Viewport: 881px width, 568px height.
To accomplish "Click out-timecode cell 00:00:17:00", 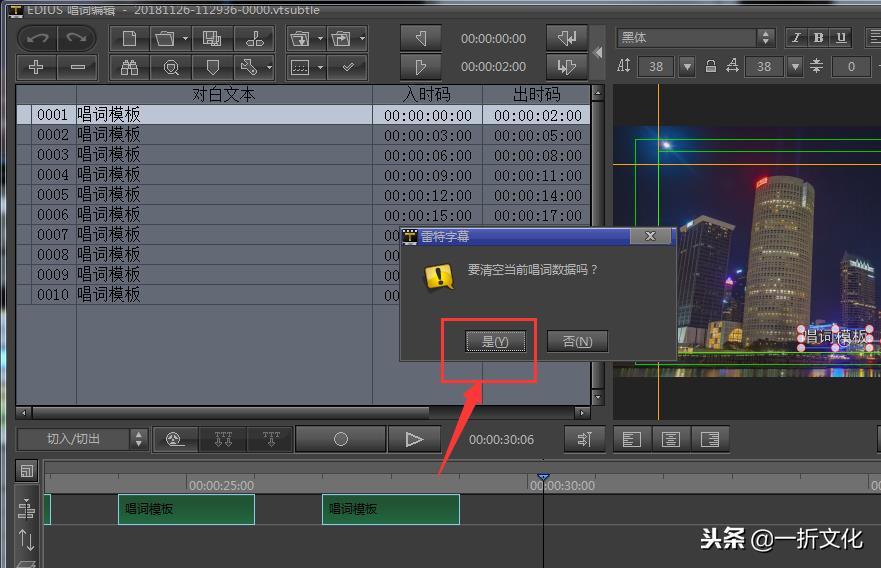I will (537, 215).
